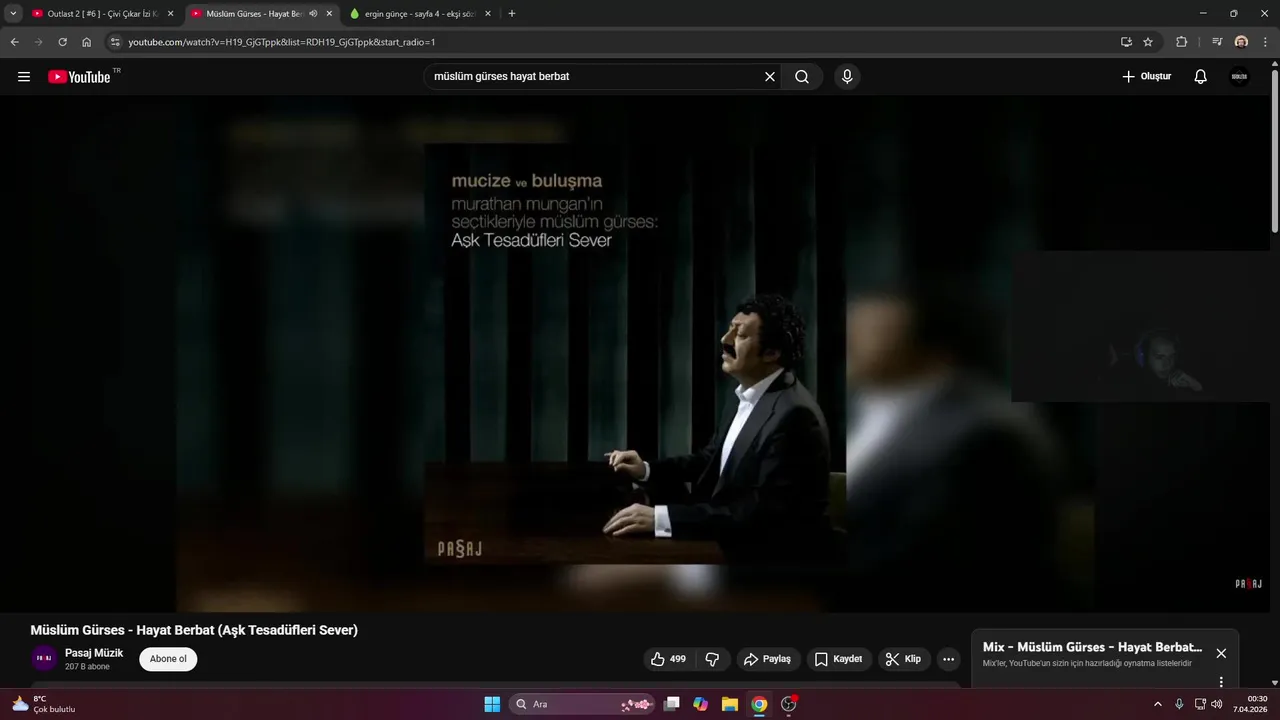Submit search with the magnifier button
Image resolution: width=1280 pixels, height=720 pixels.
[x=802, y=77]
